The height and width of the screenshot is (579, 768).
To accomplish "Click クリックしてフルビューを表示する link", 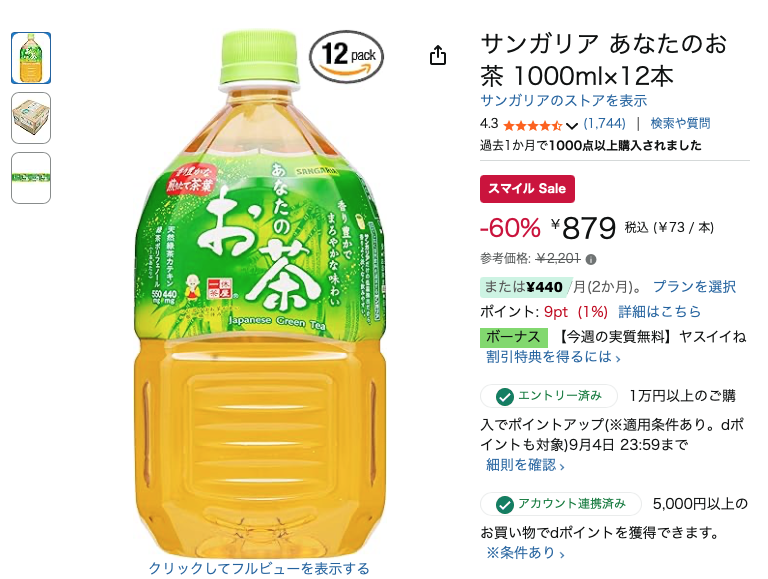I will point(259,568).
